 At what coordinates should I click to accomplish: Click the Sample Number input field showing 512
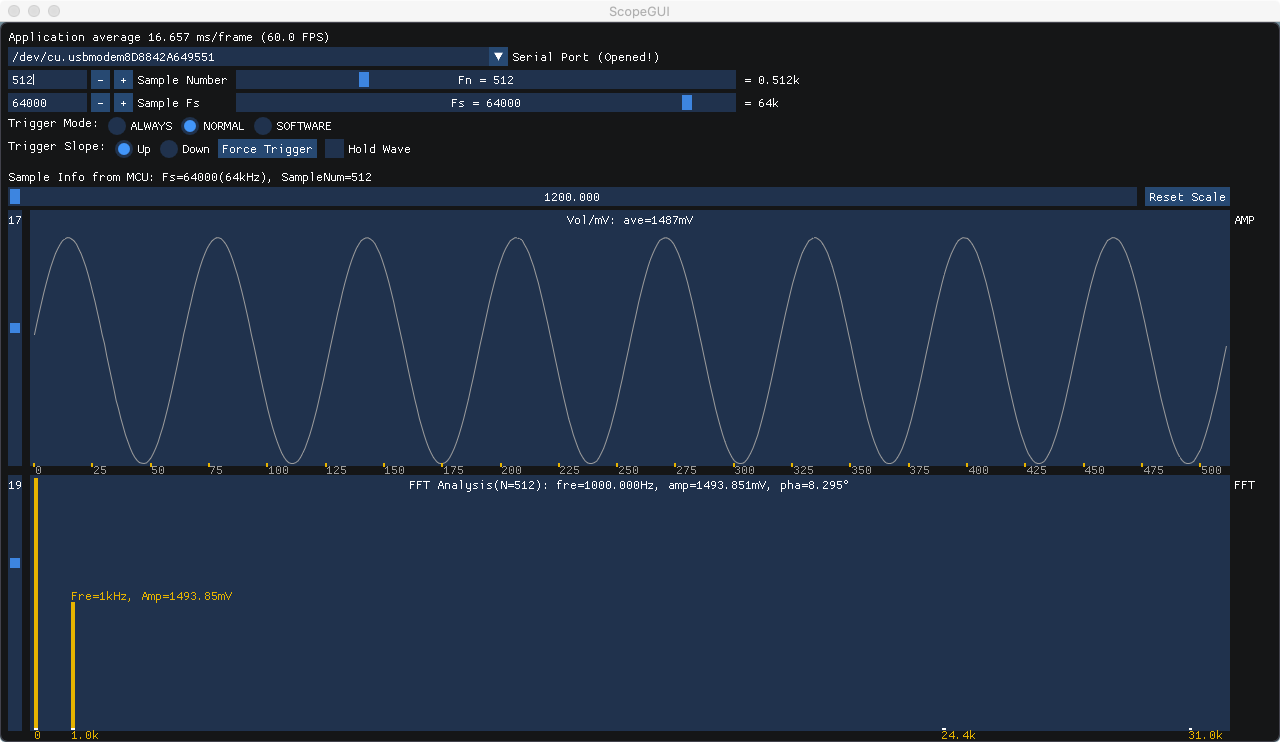pos(47,80)
